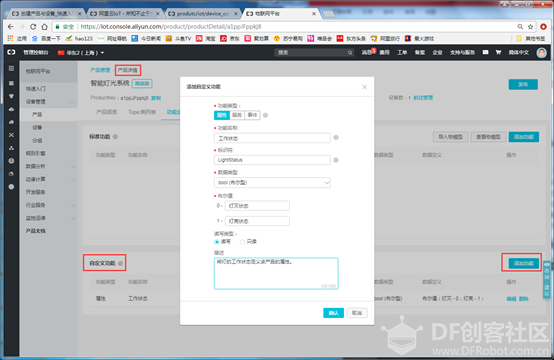Select the 属性 function type

222,115
